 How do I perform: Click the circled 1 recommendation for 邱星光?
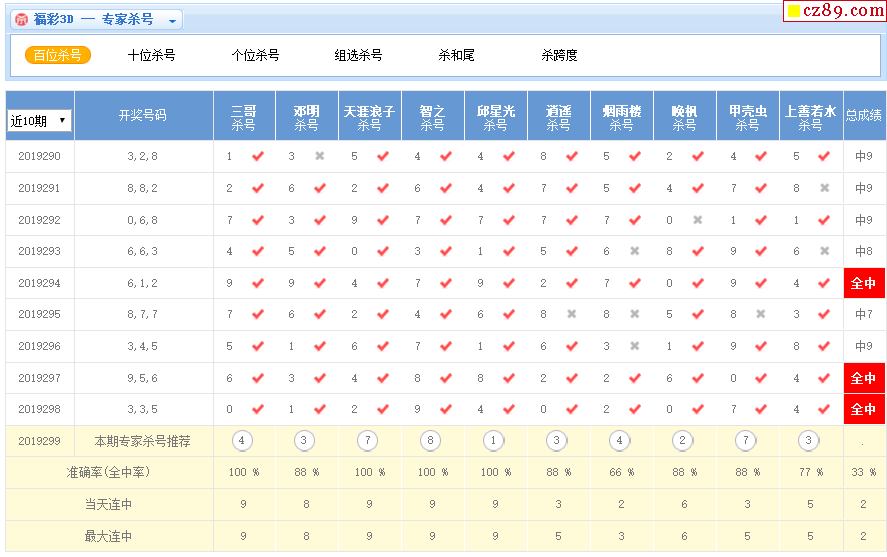pyautogui.click(x=493, y=441)
